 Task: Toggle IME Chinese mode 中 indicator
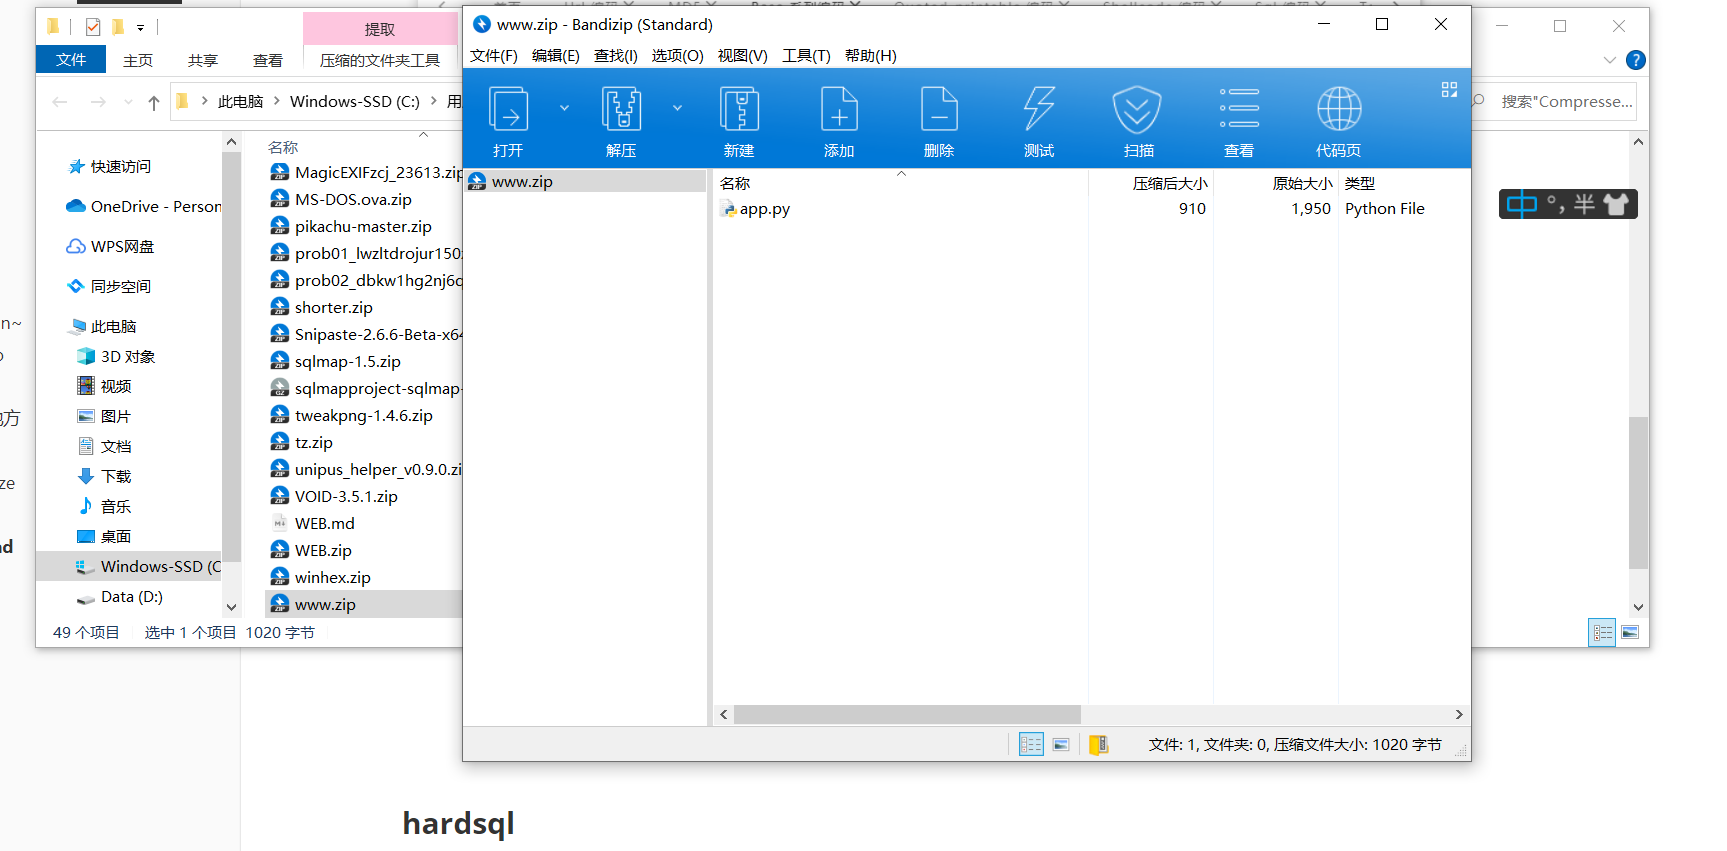pyautogui.click(x=1522, y=205)
